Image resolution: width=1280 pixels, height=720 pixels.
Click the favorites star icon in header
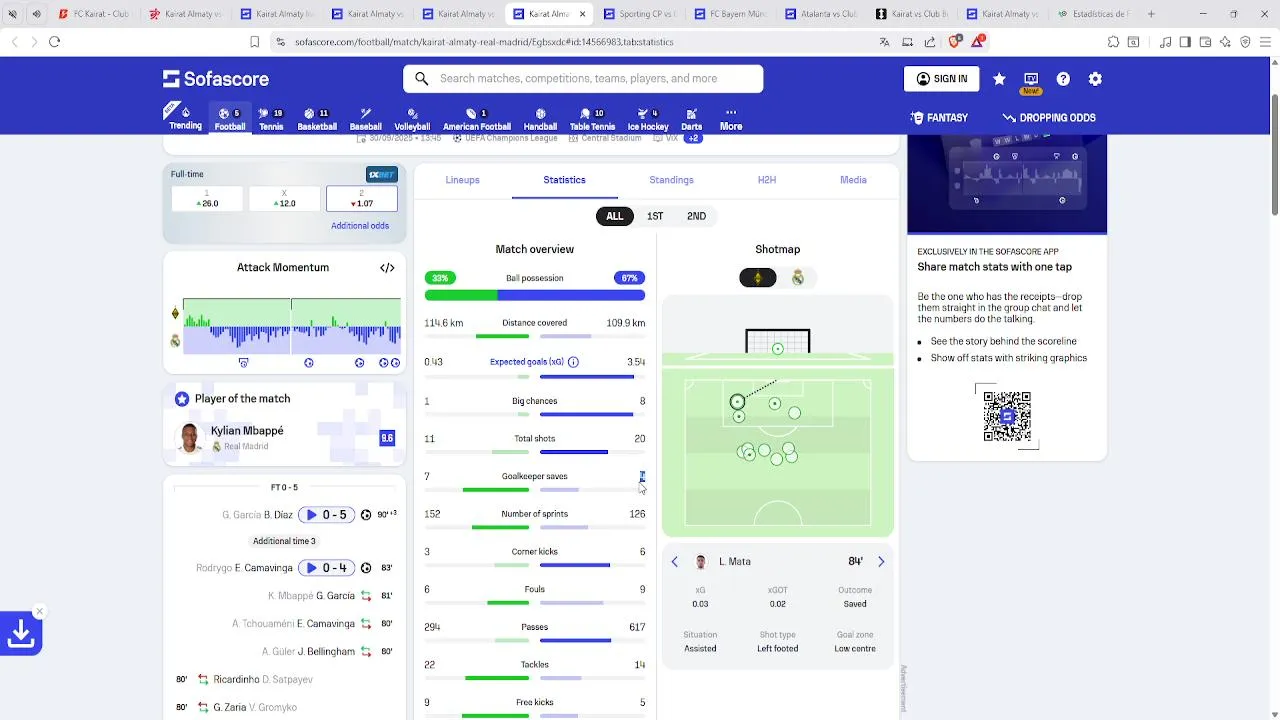tap(999, 79)
